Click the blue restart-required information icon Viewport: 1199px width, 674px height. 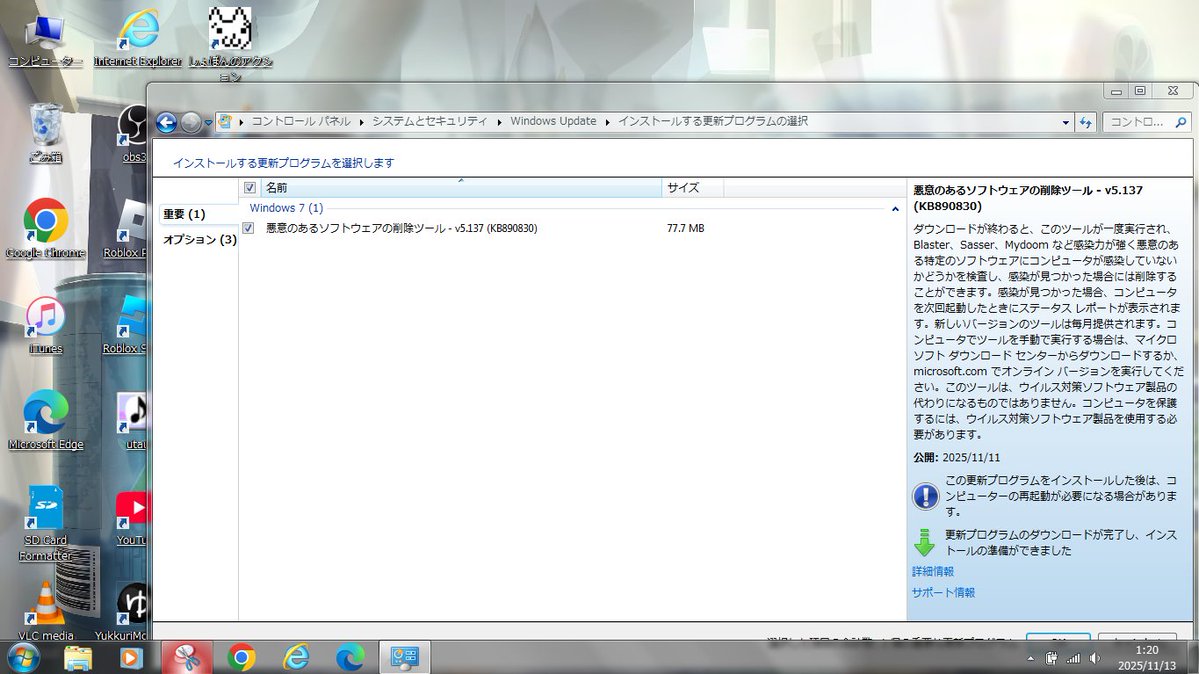coord(926,497)
